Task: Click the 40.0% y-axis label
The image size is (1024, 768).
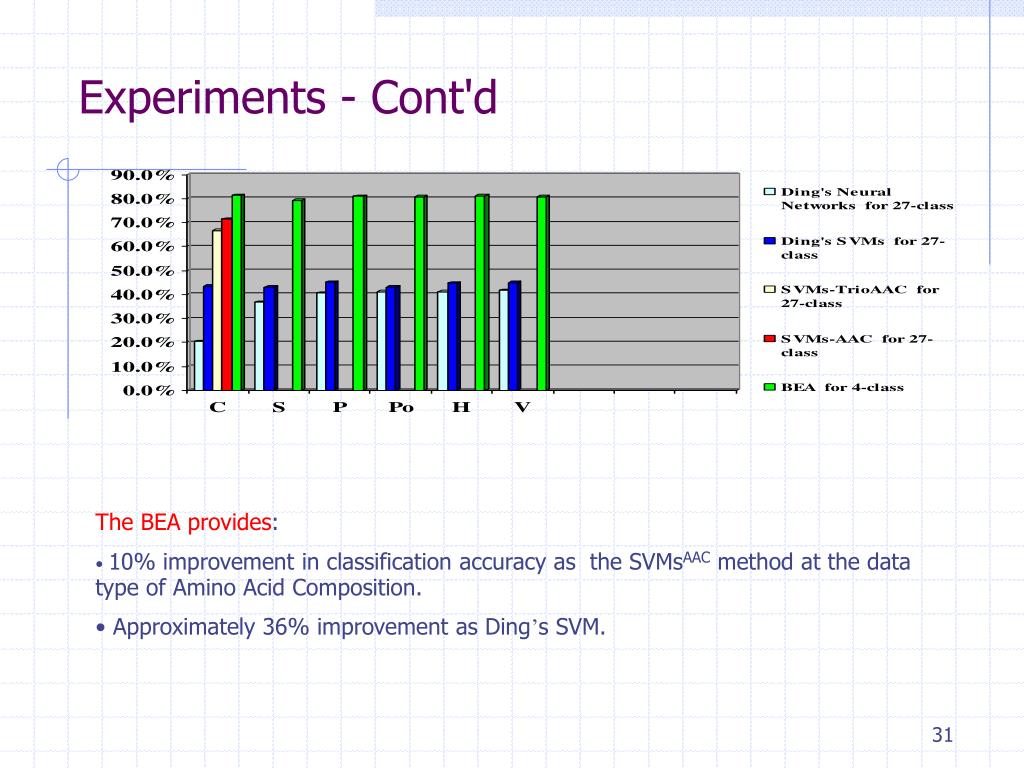Action: 142,295
